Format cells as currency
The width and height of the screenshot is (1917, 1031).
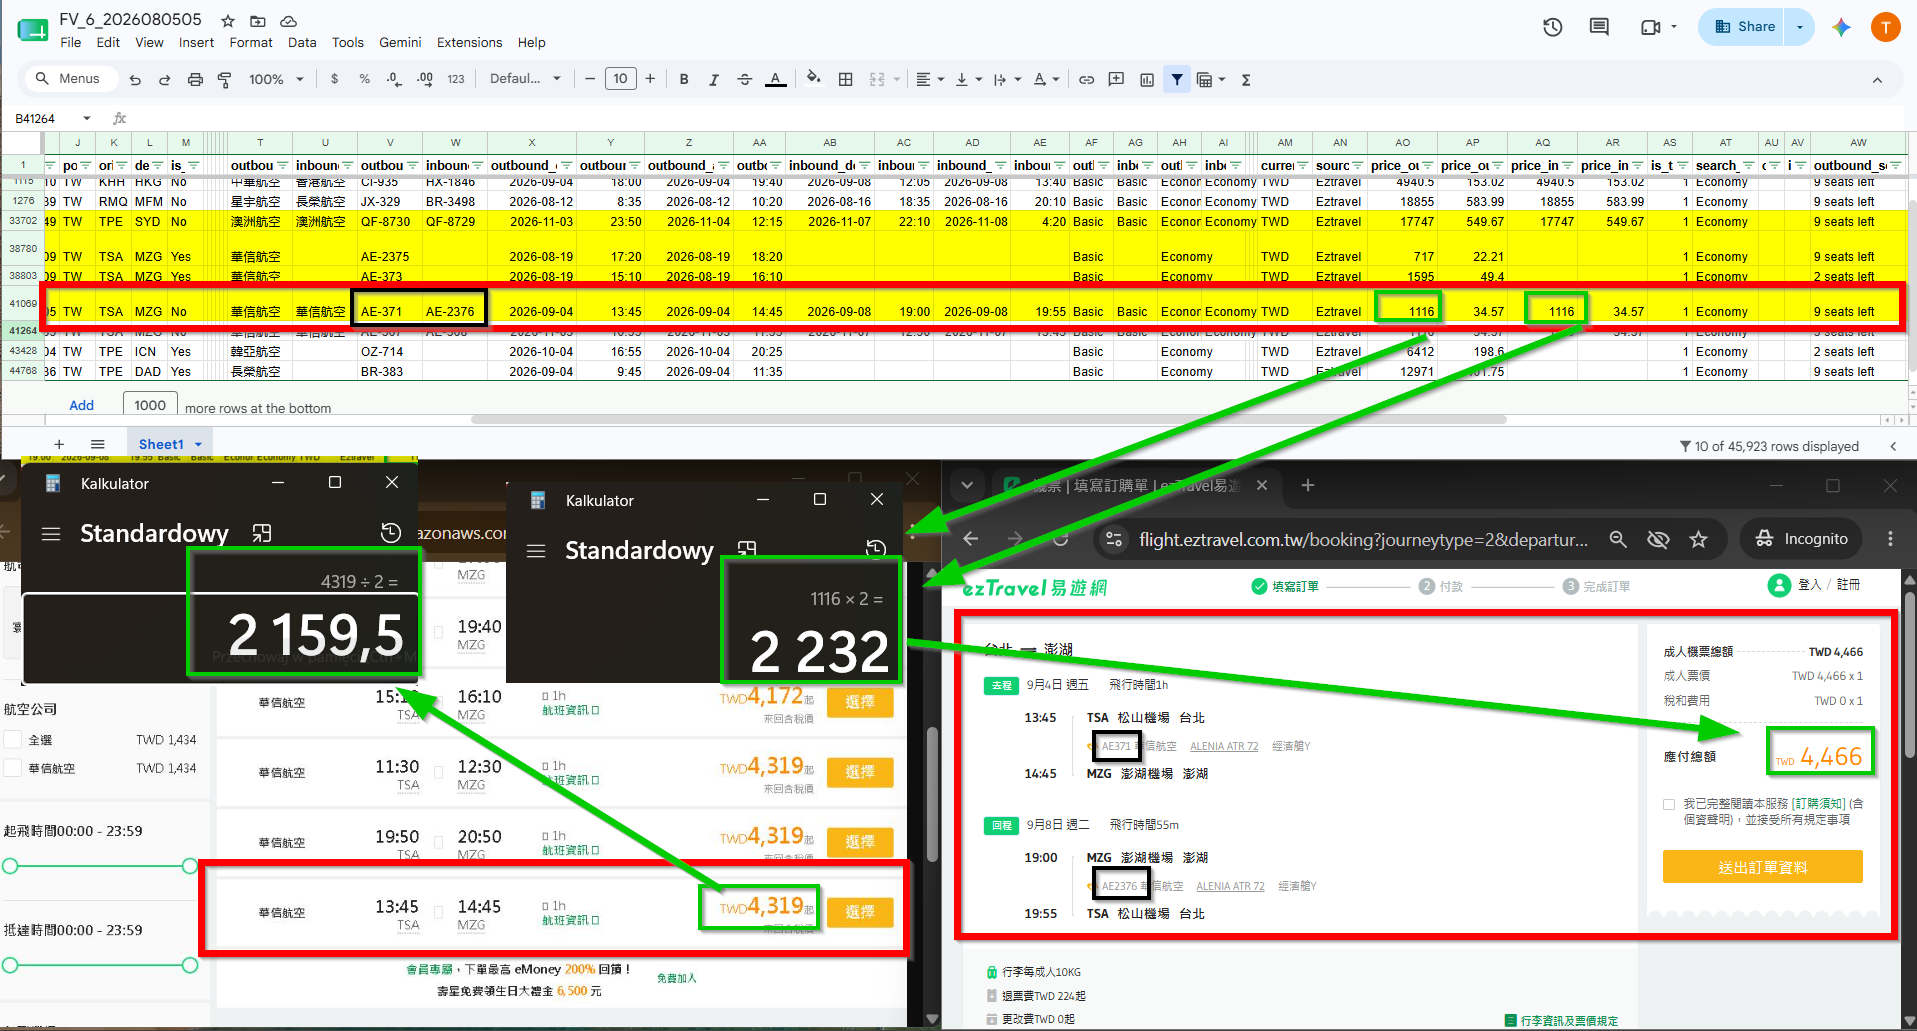tap(334, 80)
